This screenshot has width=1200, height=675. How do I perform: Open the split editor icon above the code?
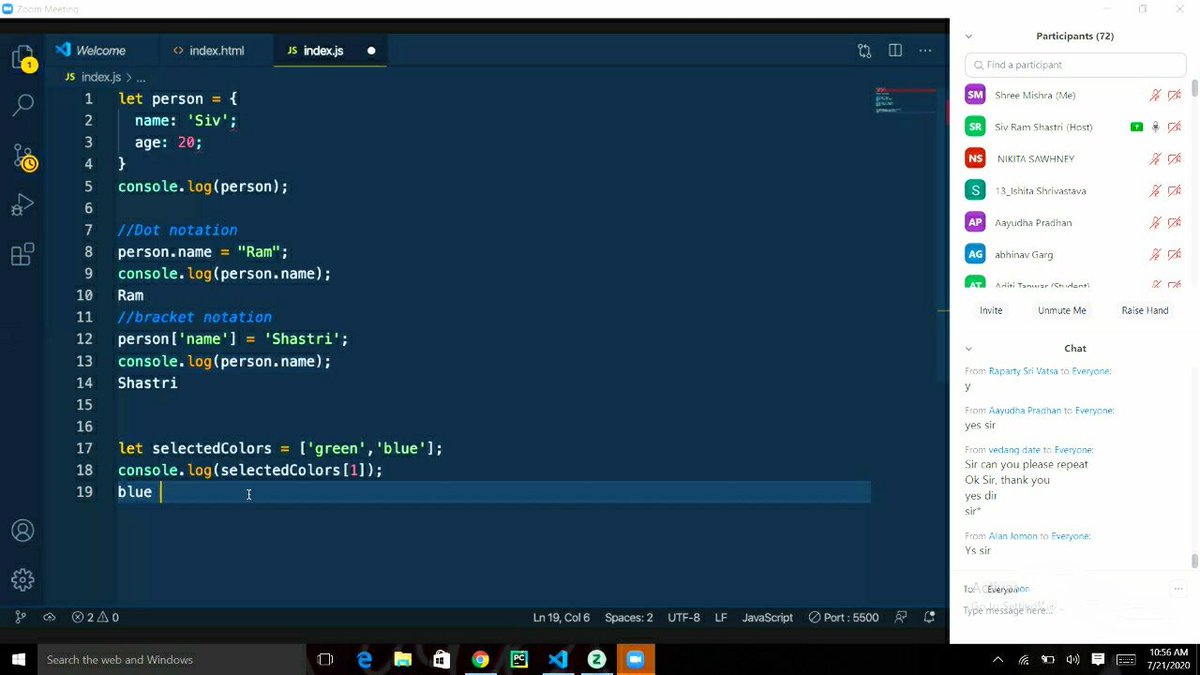pyautogui.click(x=894, y=50)
